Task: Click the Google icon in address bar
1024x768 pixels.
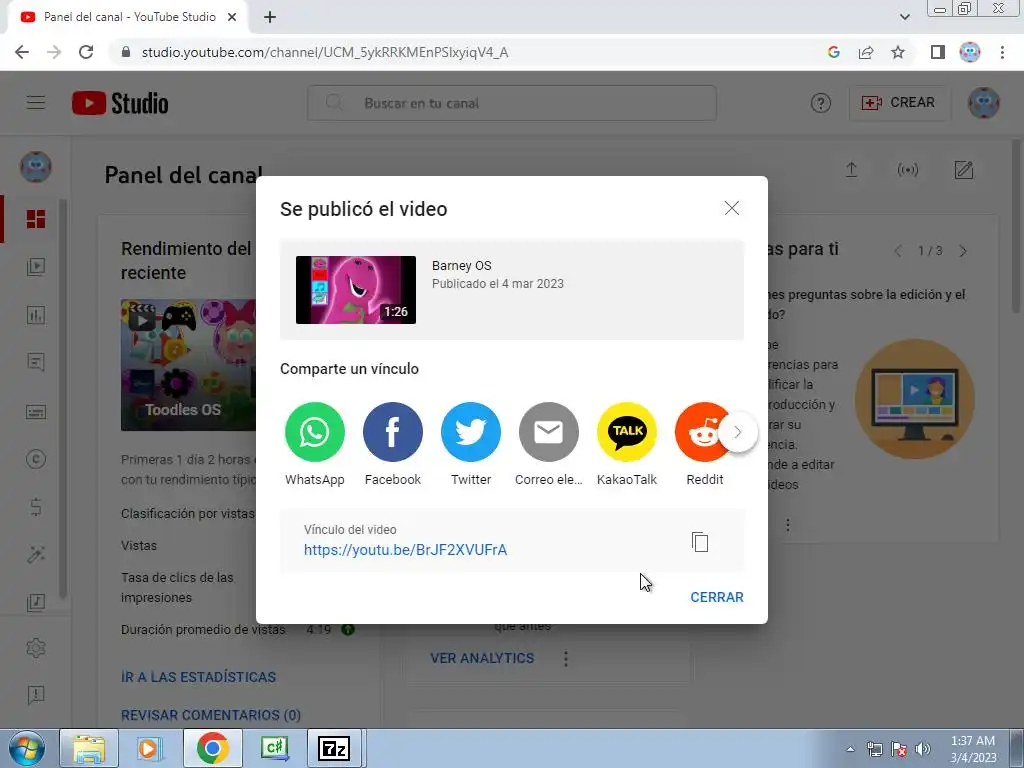Action: pos(833,52)
